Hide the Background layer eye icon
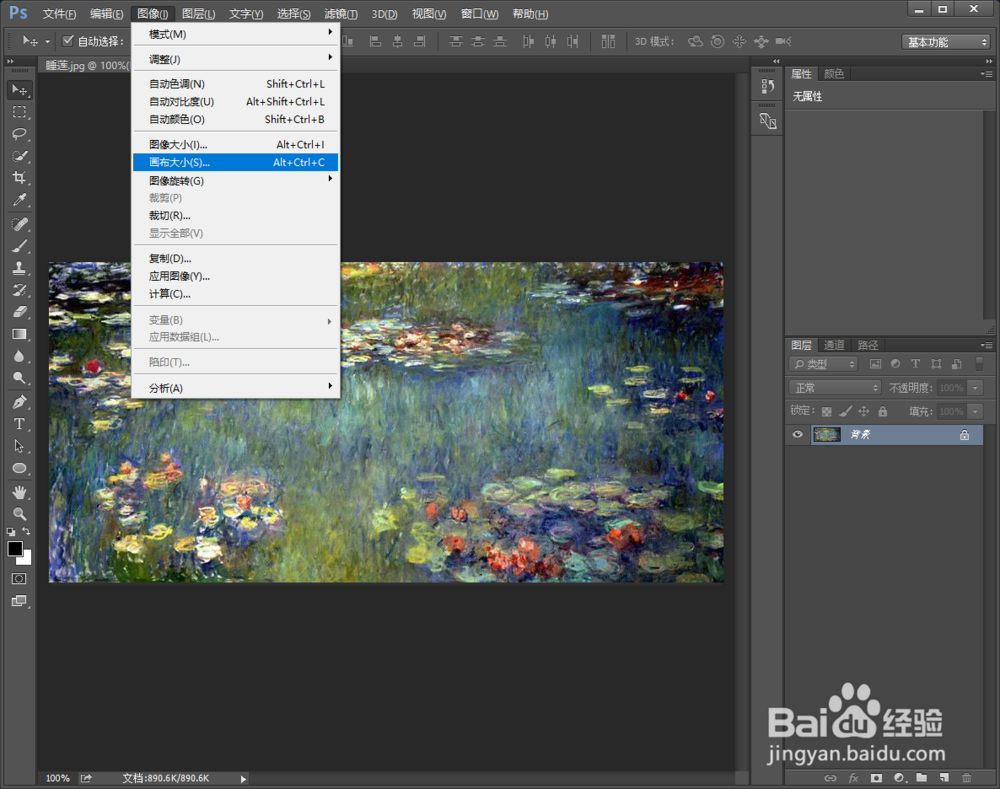Screen dimensions: 1000x789 (x=797, y=434)
